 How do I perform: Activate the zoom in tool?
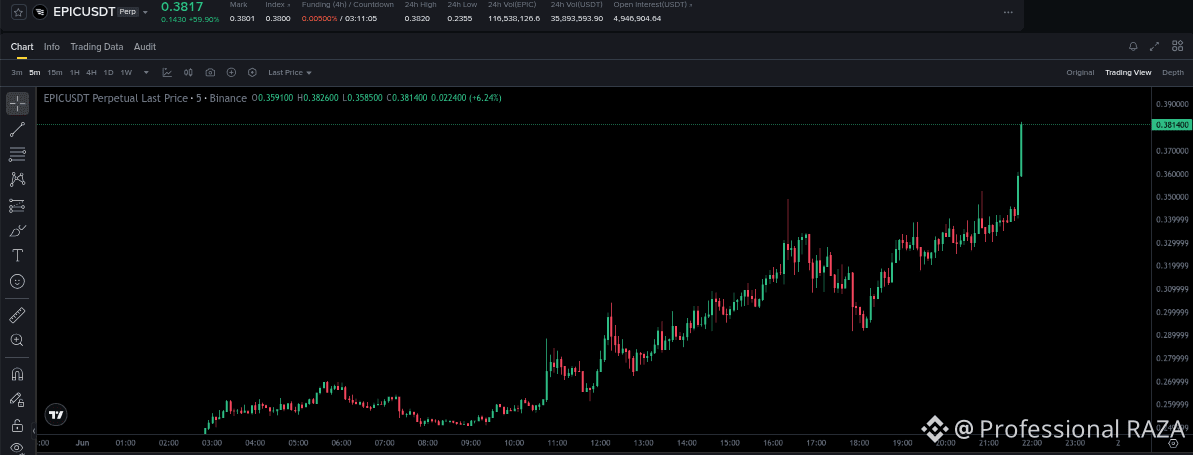(17, 340)
